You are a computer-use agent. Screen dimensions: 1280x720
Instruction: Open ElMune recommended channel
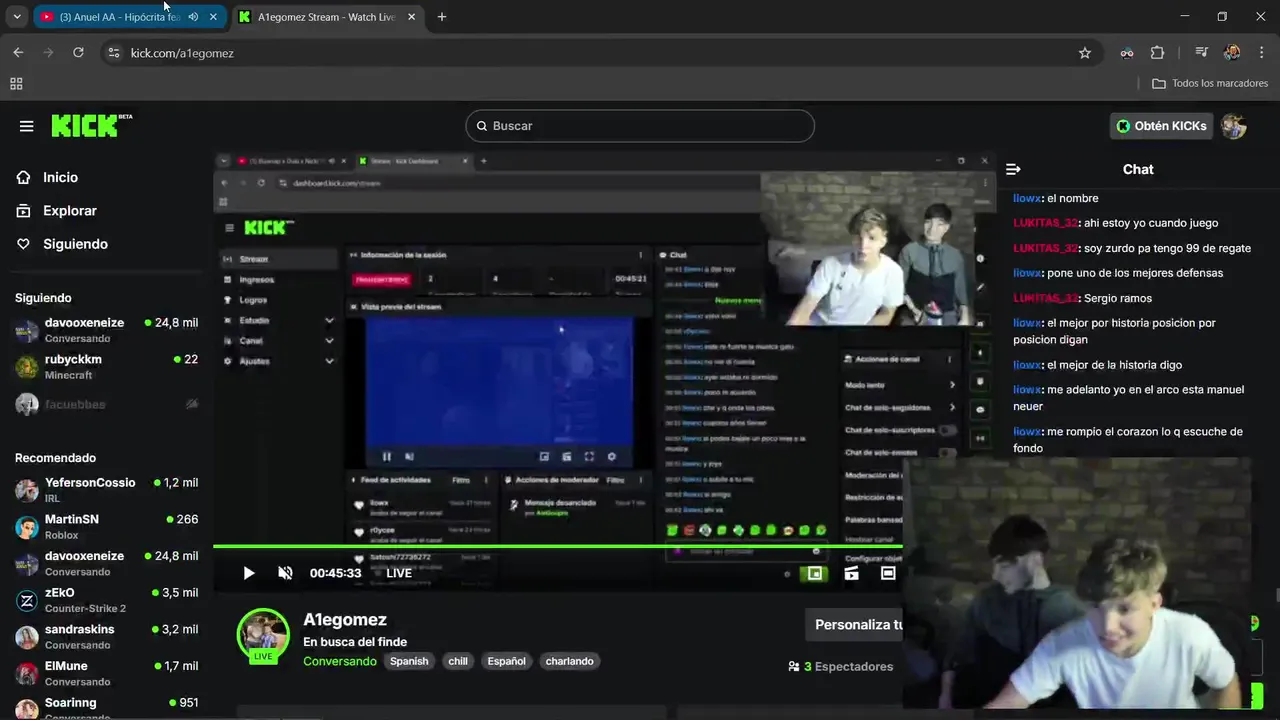tap(106, 673)
